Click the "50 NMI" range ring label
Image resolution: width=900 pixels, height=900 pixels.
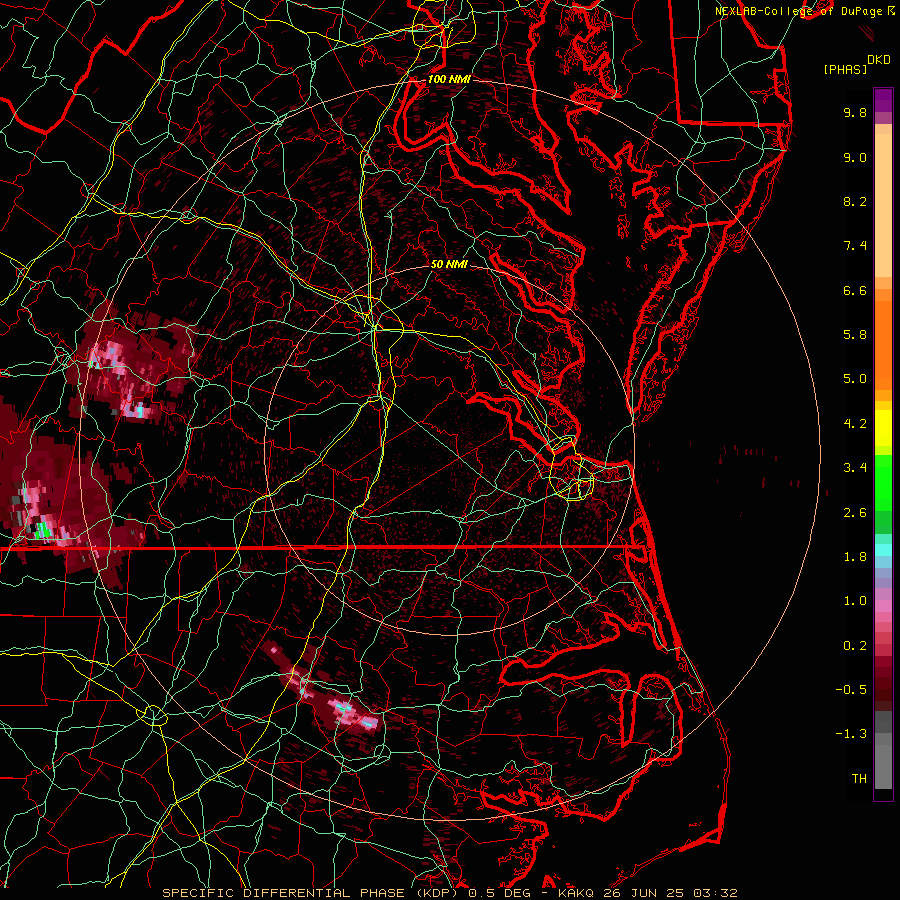pyautogui.click(x=449, y=265)
